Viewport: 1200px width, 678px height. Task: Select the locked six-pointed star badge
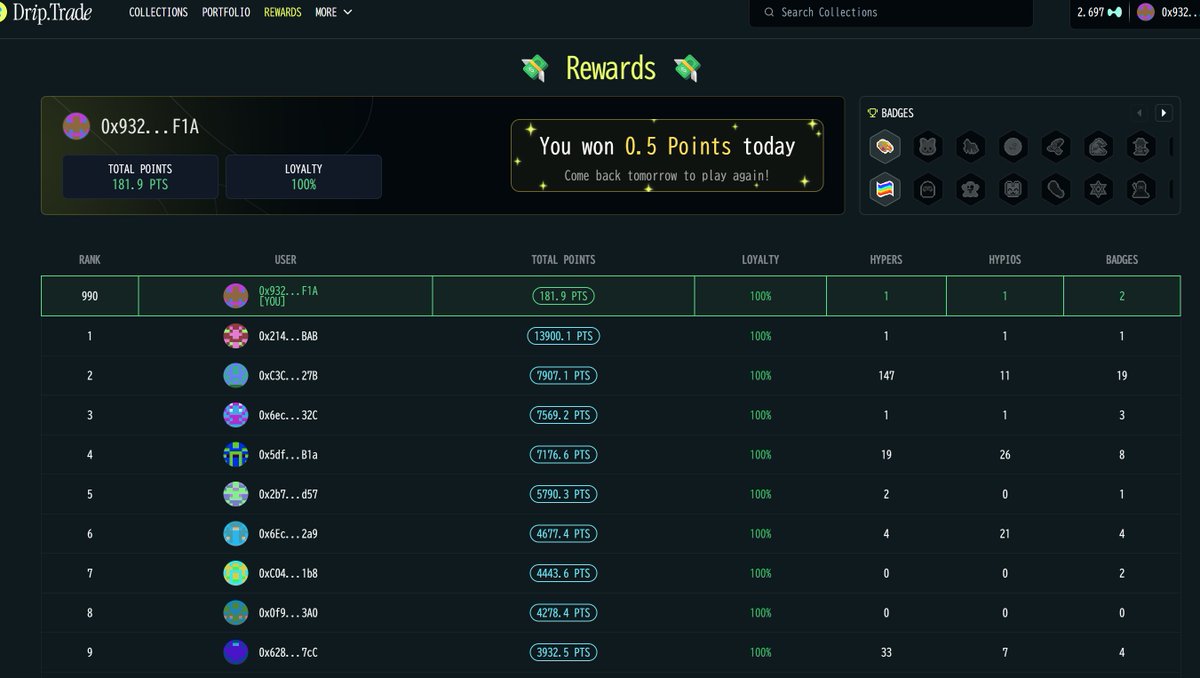pos(1099,189)
